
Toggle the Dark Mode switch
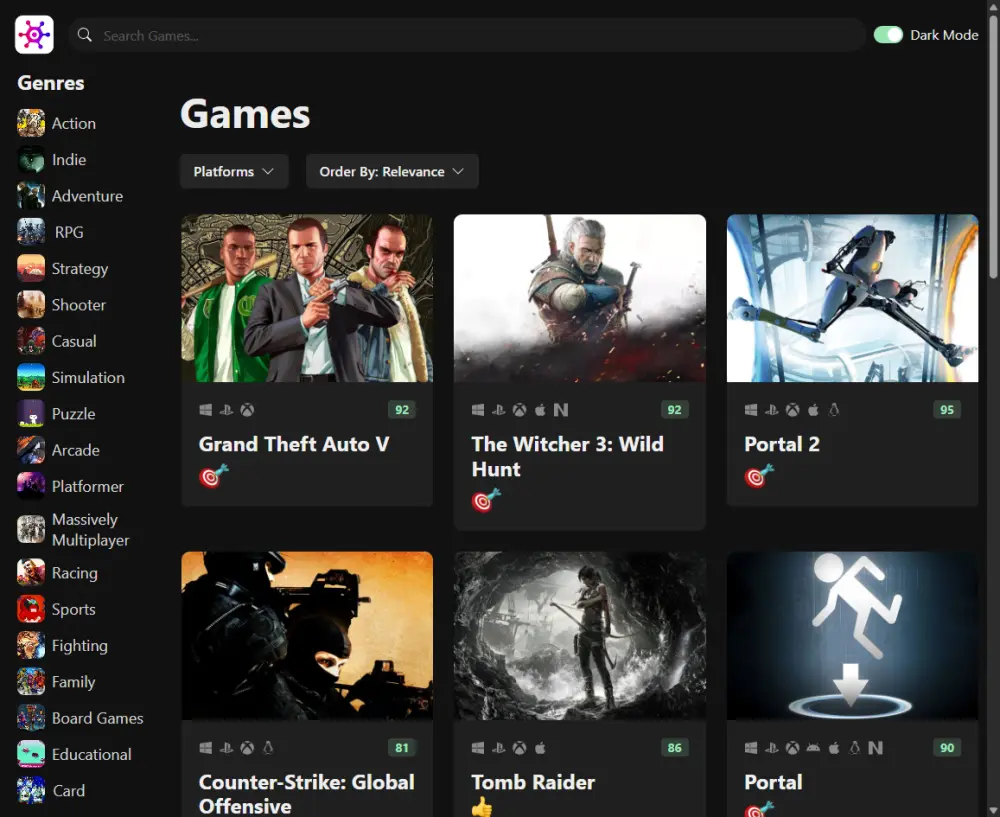tap(888, 34)
